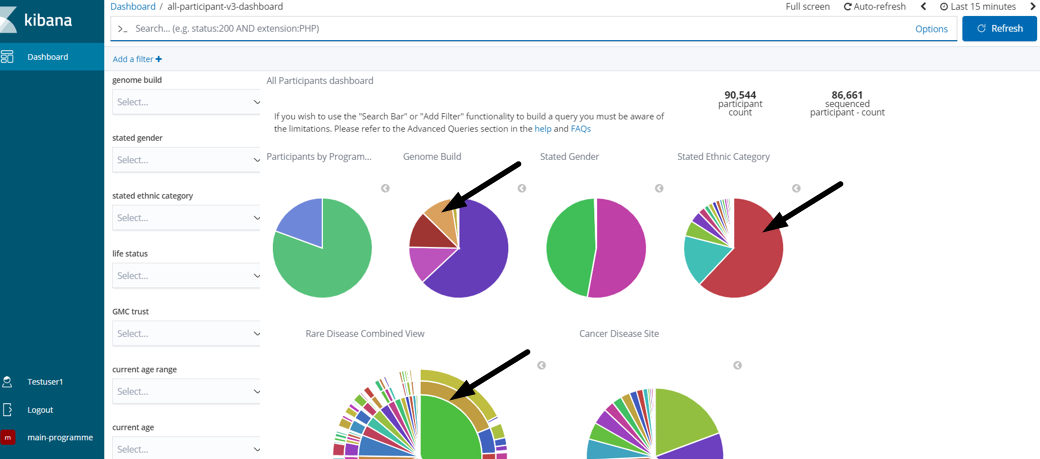Click the 86,661 sequenced participant count metric

coord(847,103)
